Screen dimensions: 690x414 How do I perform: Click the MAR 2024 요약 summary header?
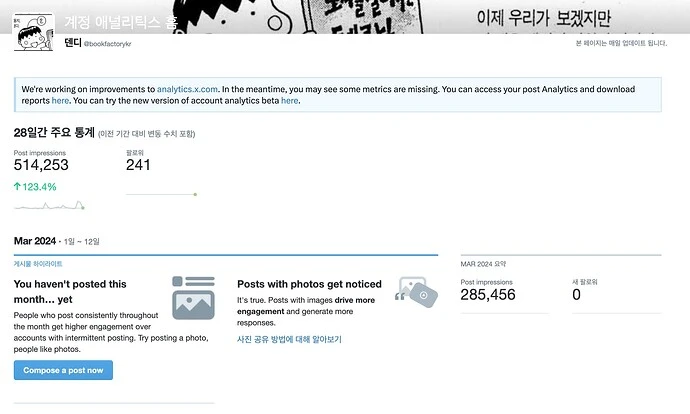pyautogui.click(x=483, y=264)
